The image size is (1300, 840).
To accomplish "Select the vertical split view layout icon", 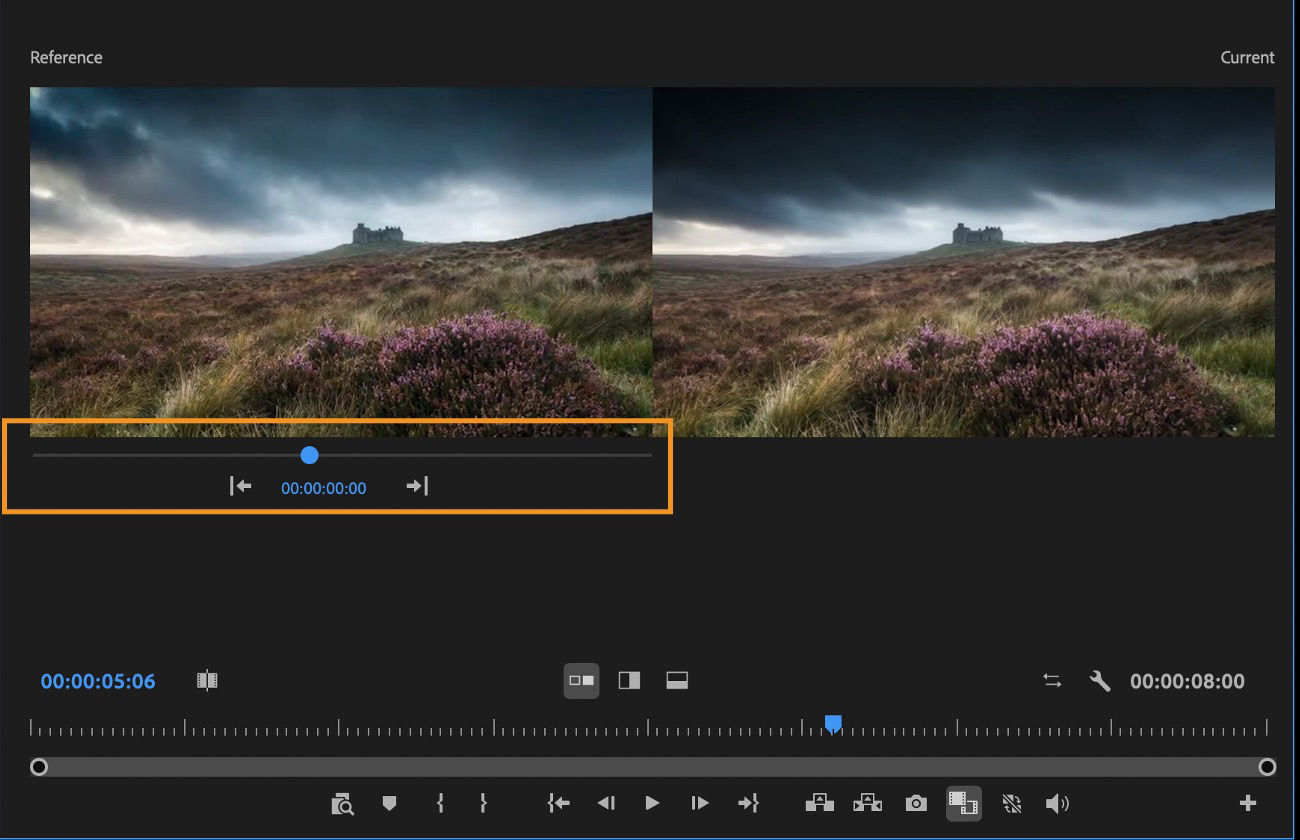I will click(x=629, y=680).
